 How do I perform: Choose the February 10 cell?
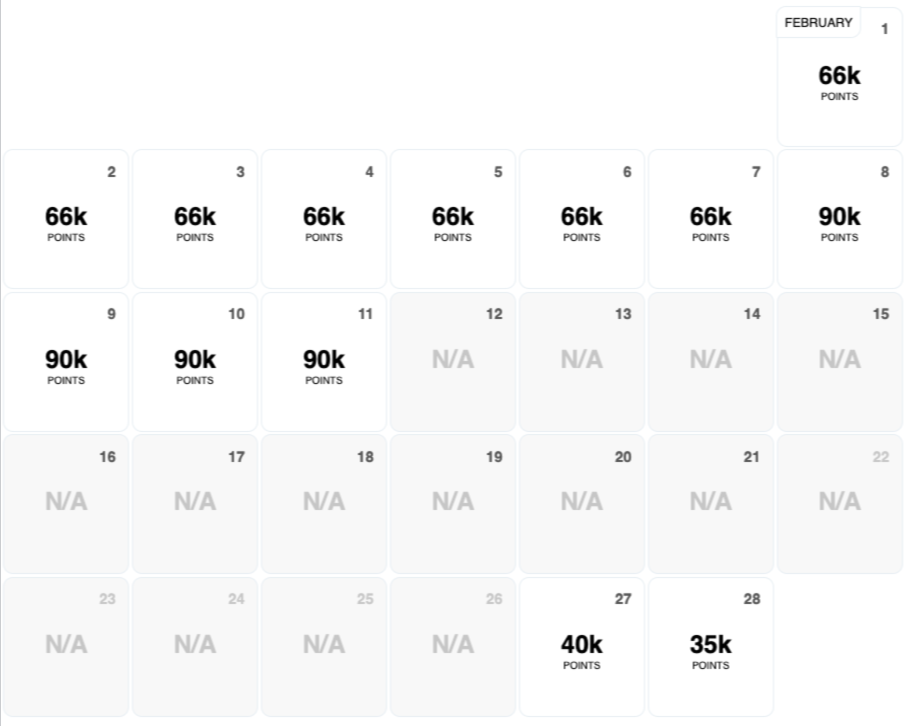click(195, 362)
